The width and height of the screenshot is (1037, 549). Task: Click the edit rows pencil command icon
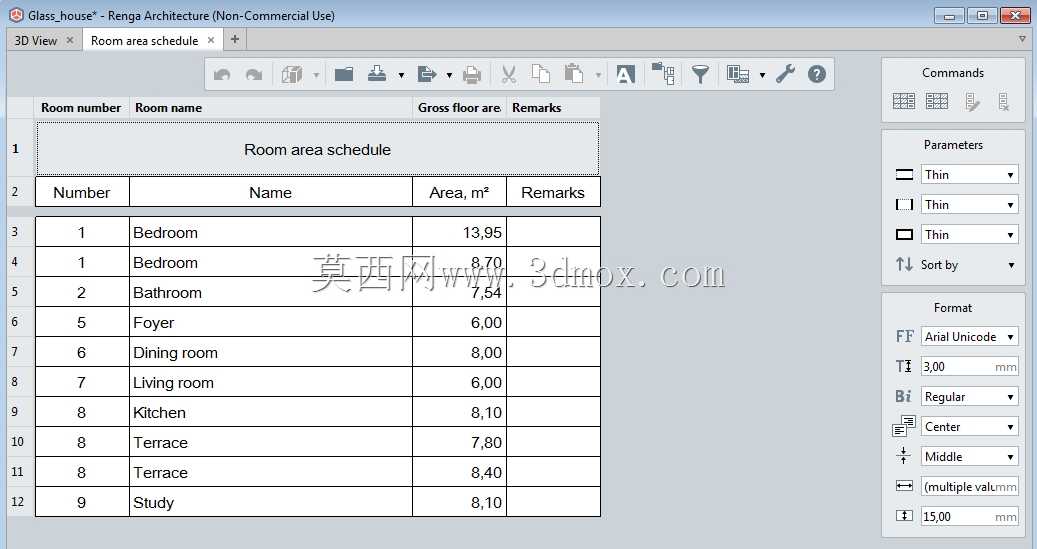click(972, 102)
